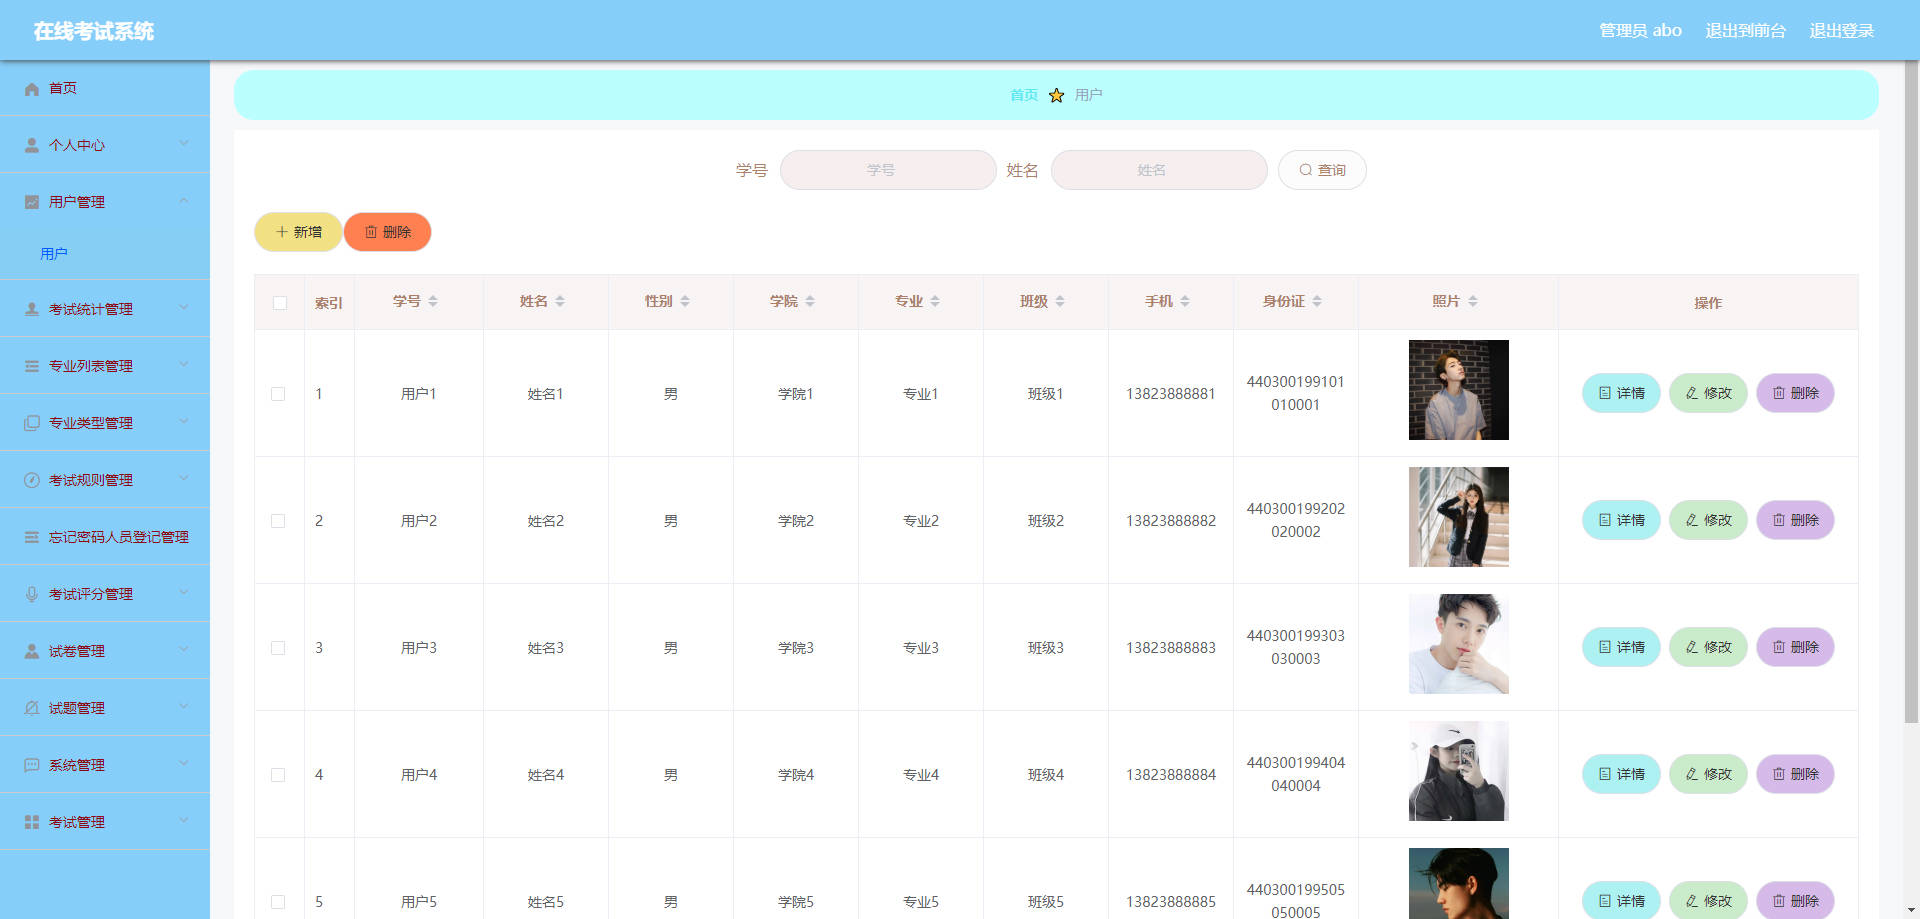Image resolution: width=1920 pixels, height=919 pixels.
Task: Focus the 姓名 search input
Action: [1159, 170]
